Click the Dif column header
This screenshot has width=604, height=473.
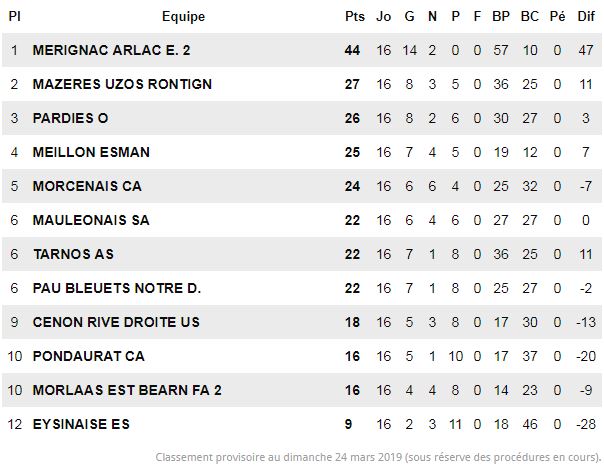point(586,17)
